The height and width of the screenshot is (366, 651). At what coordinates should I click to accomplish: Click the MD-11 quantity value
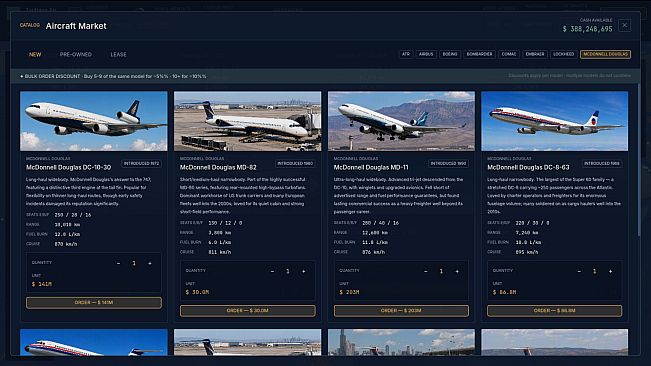(441, 271)
